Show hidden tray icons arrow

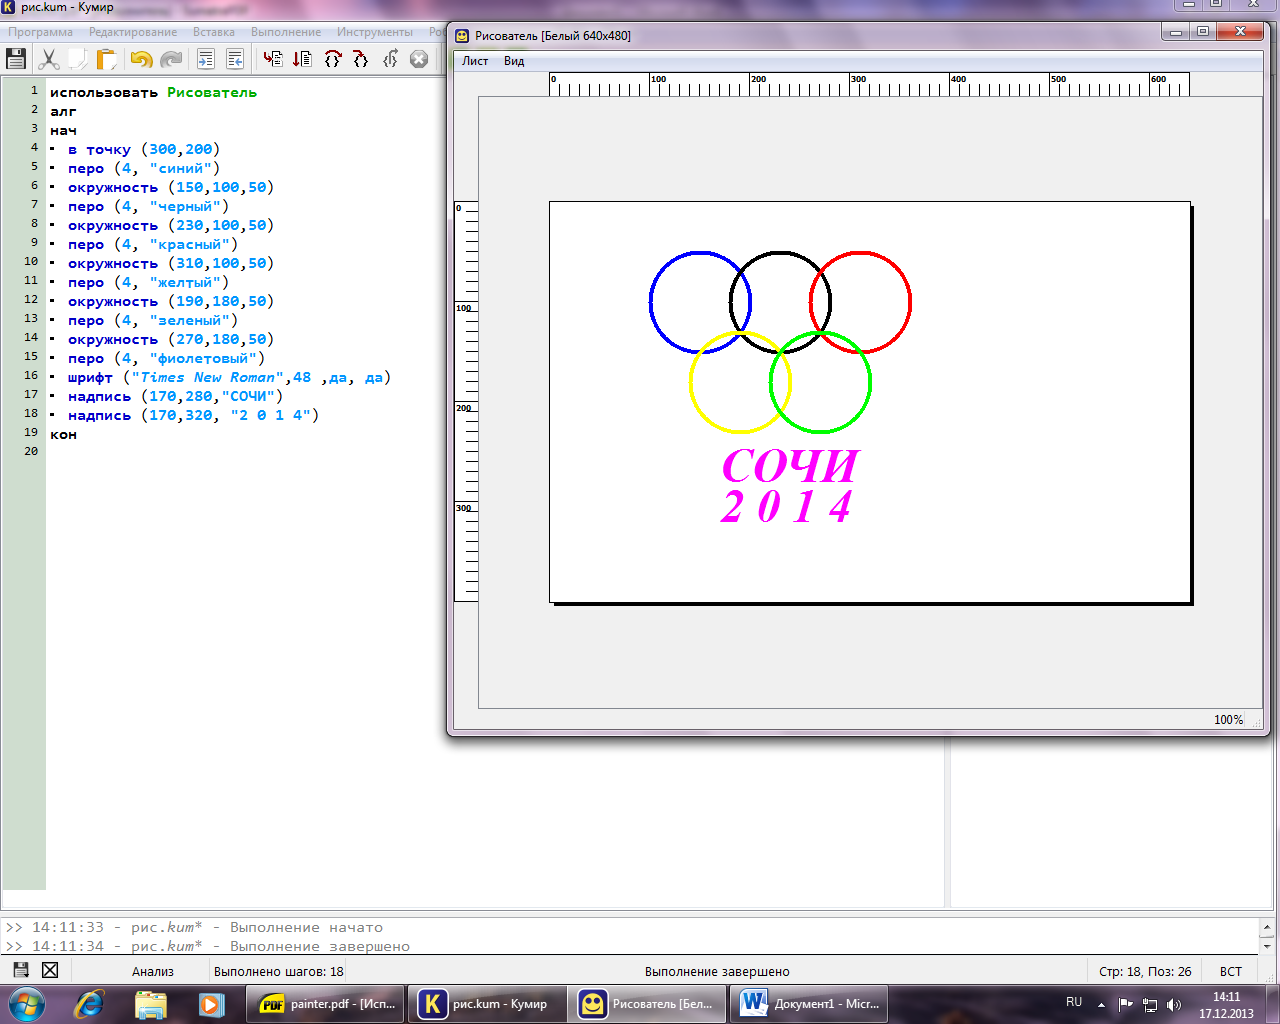click(1102, 1004)
